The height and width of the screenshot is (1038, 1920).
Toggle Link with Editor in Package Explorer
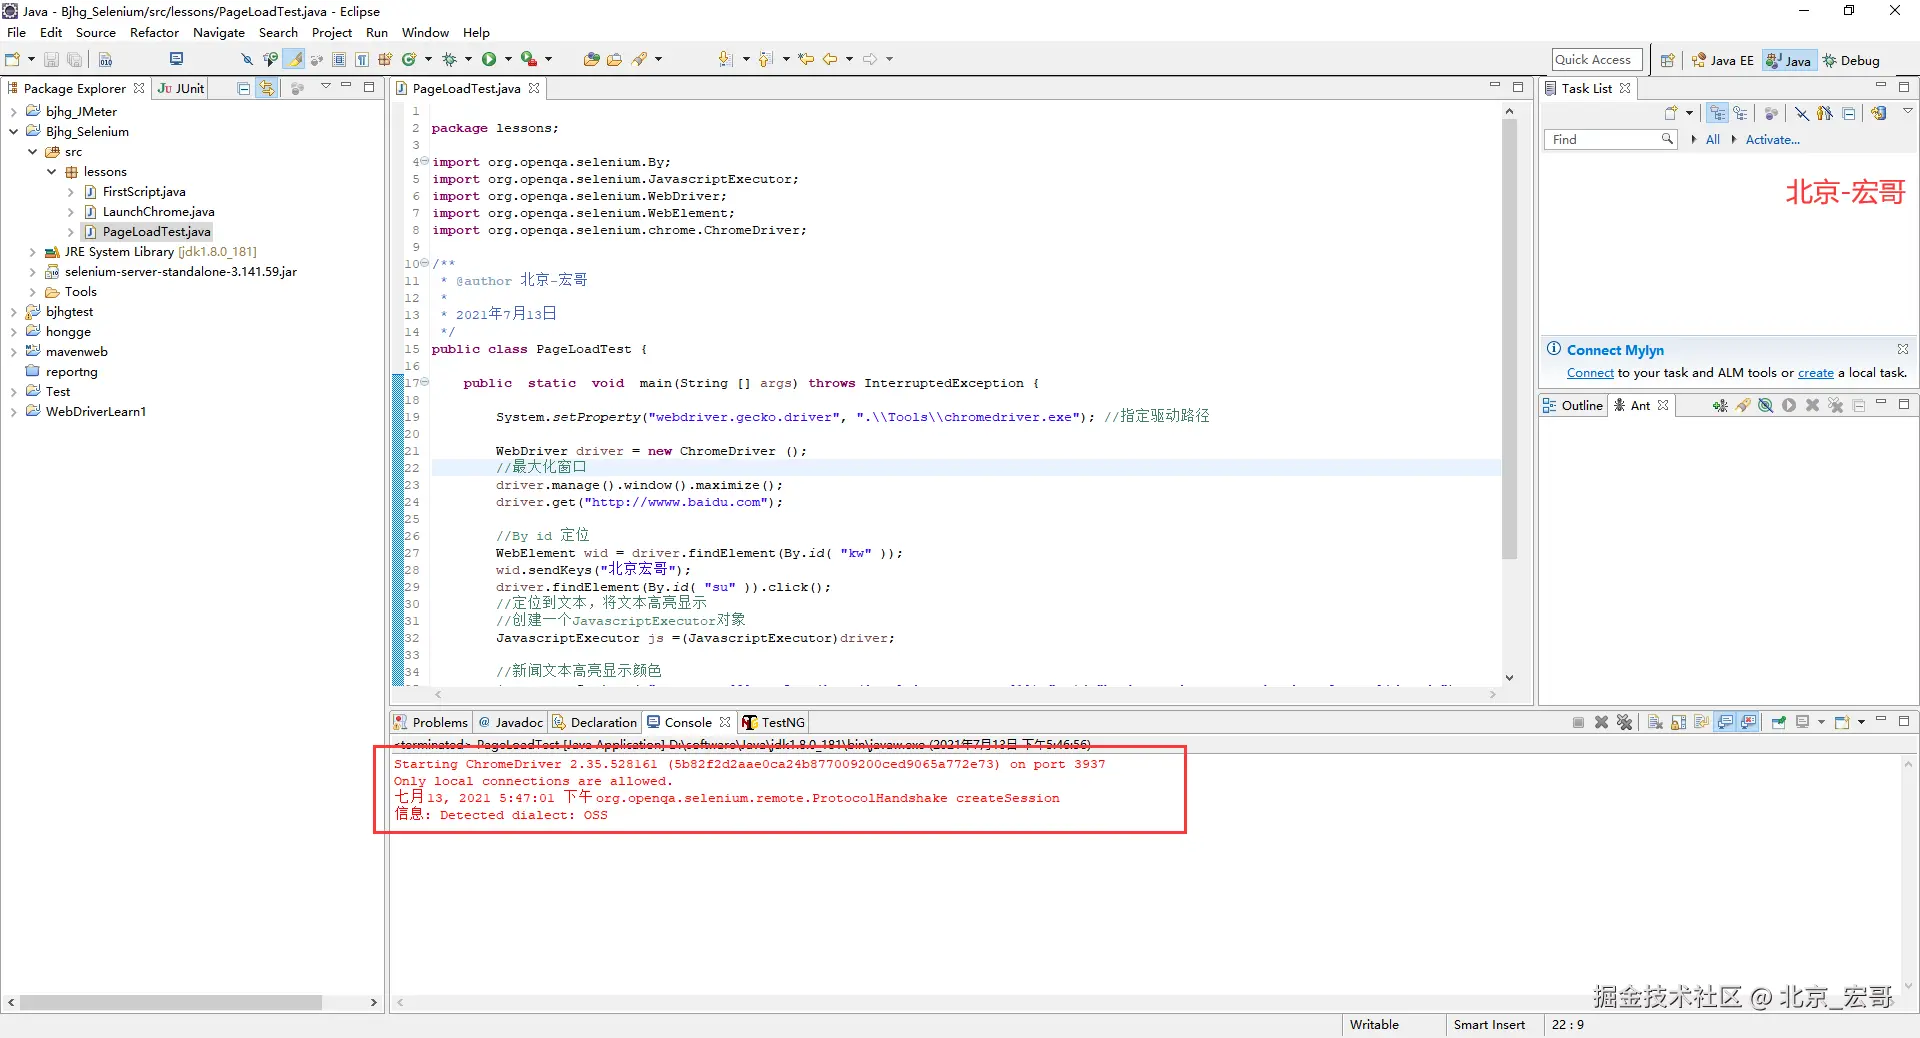pyautogui.click(x=267, y=89)
